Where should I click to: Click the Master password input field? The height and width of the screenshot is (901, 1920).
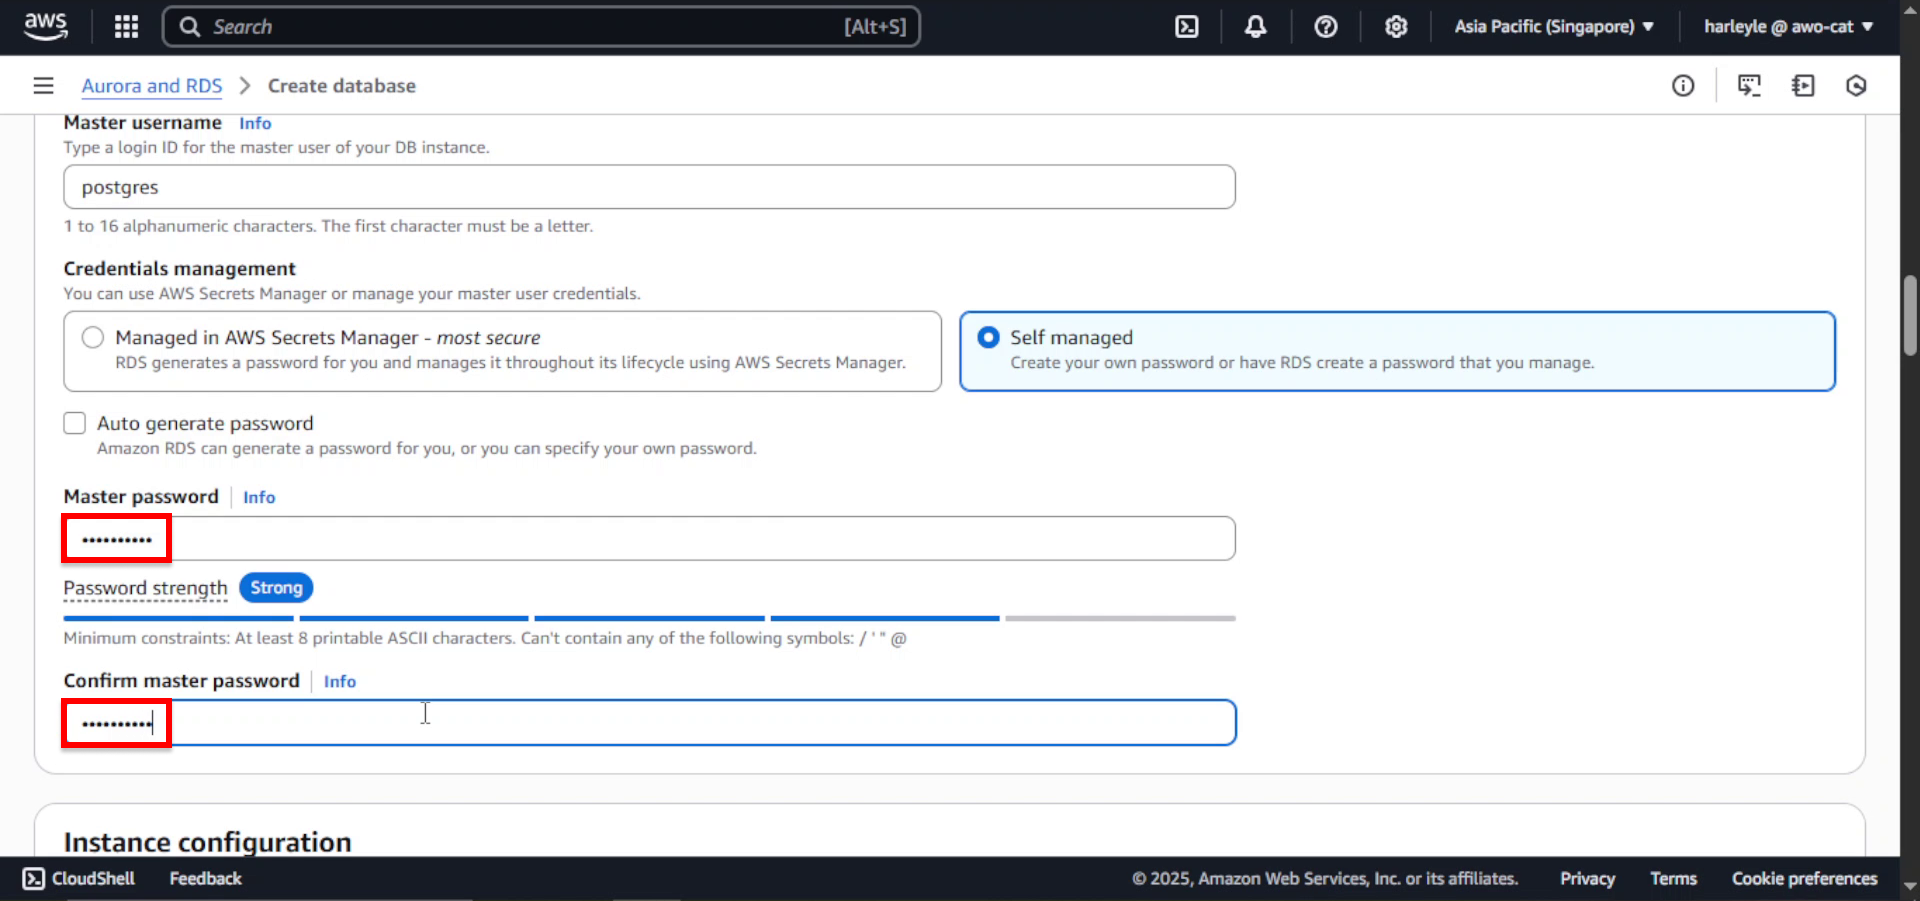649,539
